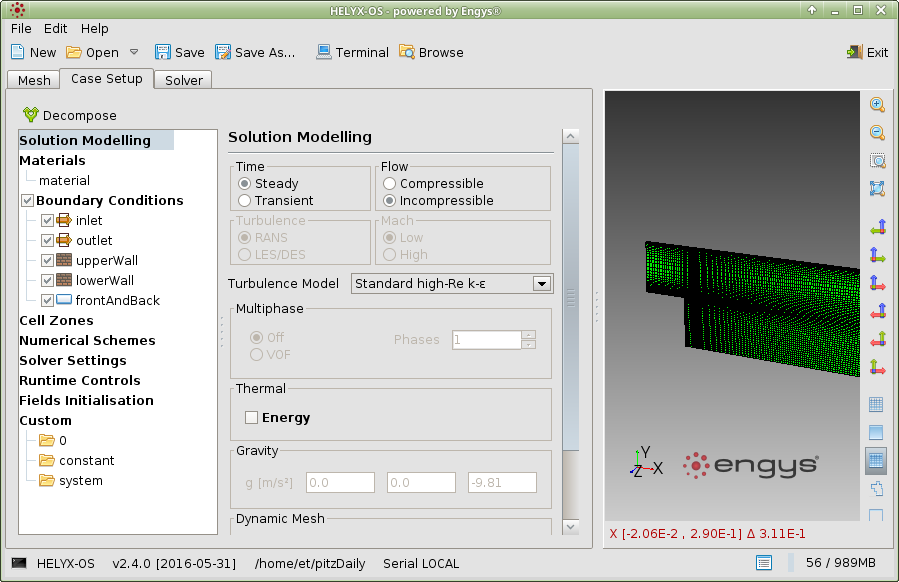Switch to the Solver tab

pos(183,80)
